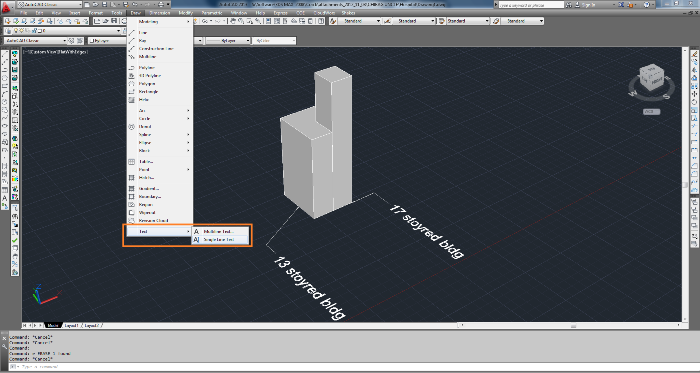
Task: Select Line in the Draw menu
Action: (160, 33)
